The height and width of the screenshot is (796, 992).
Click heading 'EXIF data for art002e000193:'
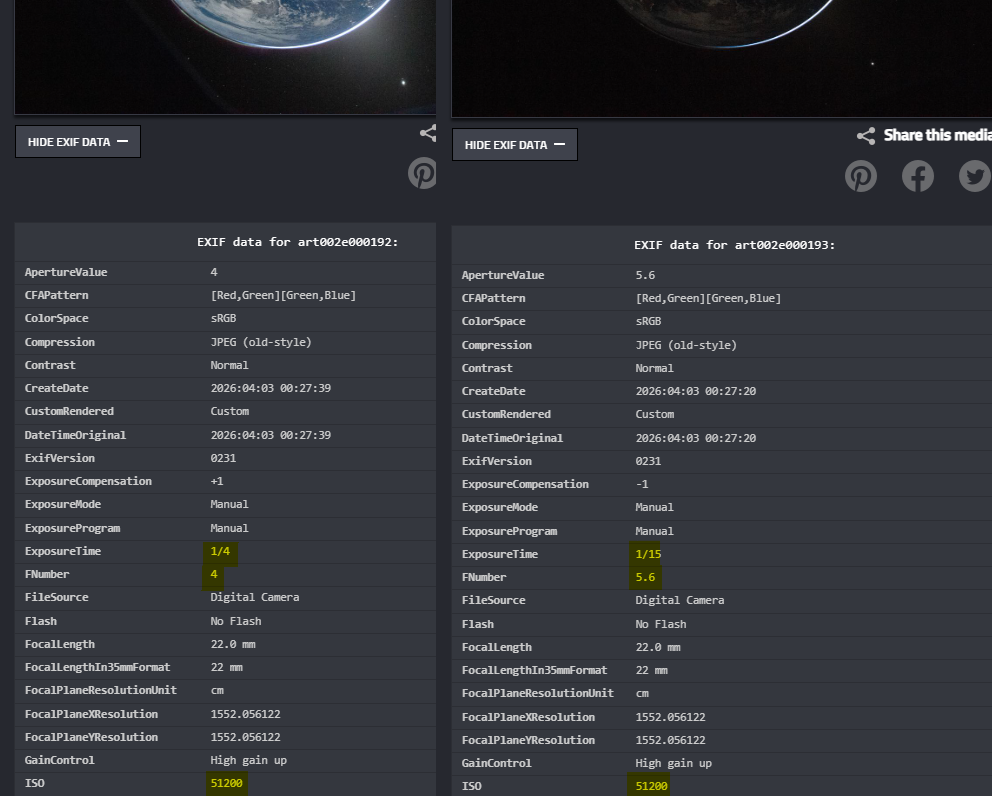pyautogui.click(x=735, y=245)
